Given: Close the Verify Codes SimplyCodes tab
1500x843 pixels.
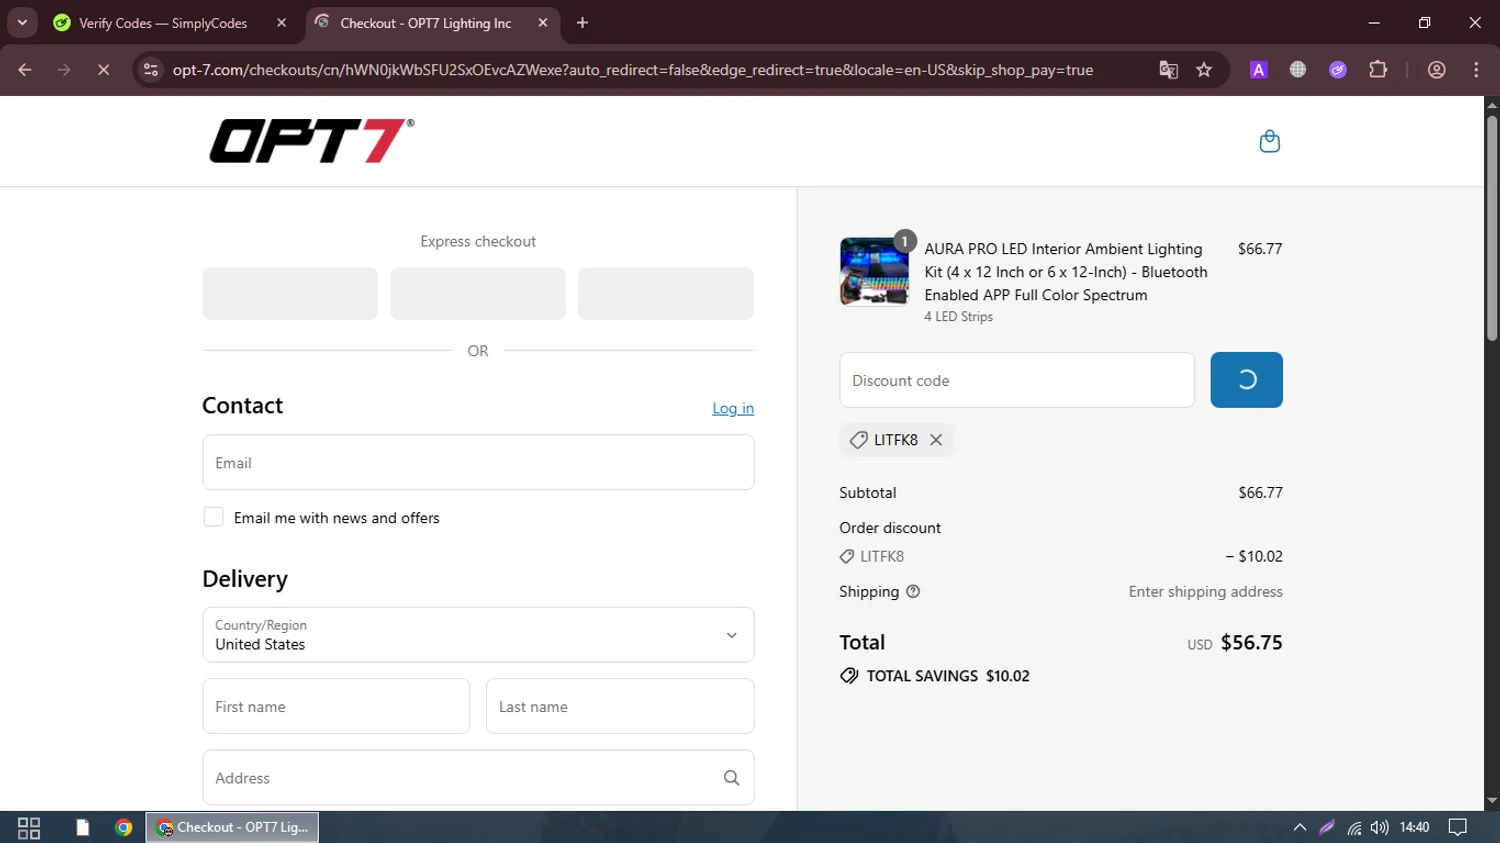Looking at the screenshot, I should coord(281,23).
